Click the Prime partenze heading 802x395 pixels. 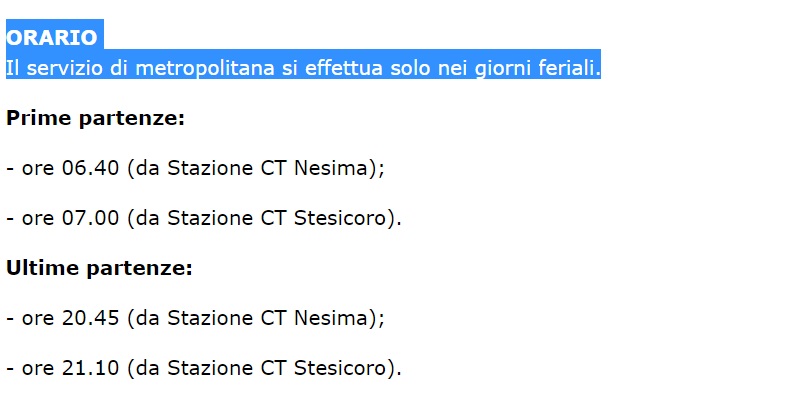[x=95, y=118]
